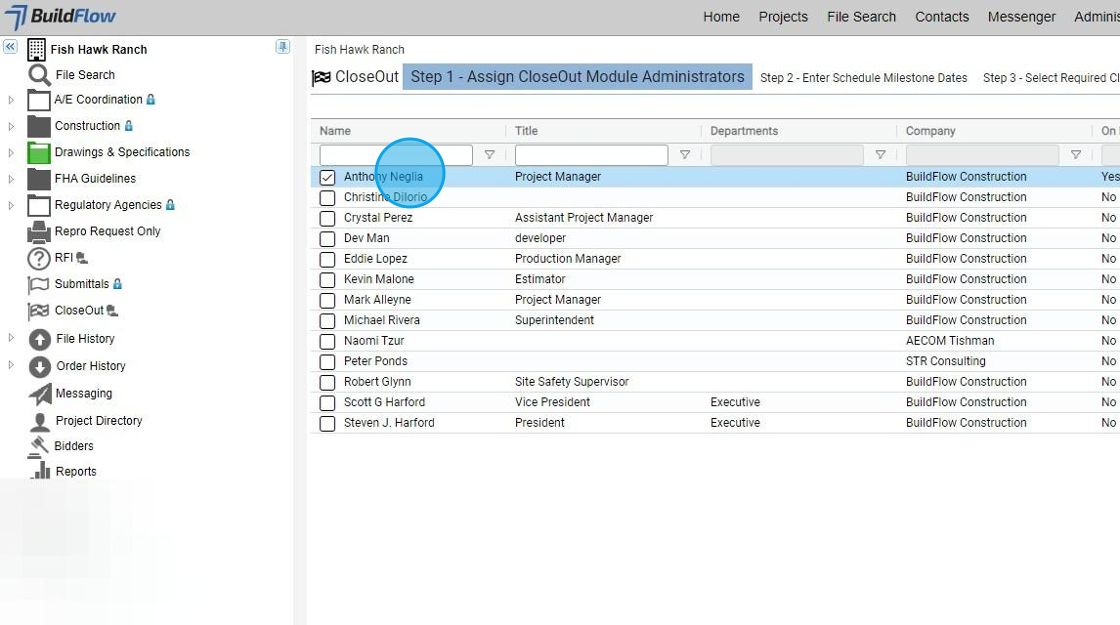
Task: Click the Order History download icon
Action: (40, 366)
